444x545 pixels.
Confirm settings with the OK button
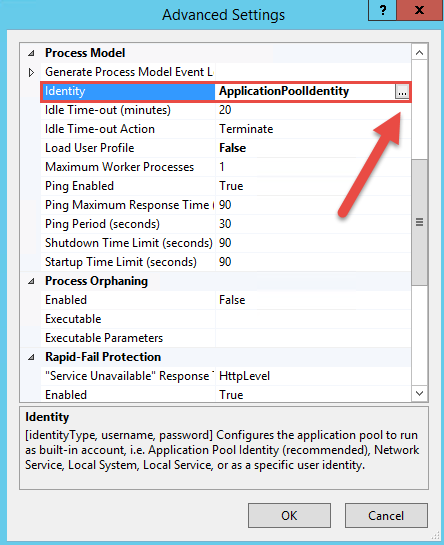289,515
